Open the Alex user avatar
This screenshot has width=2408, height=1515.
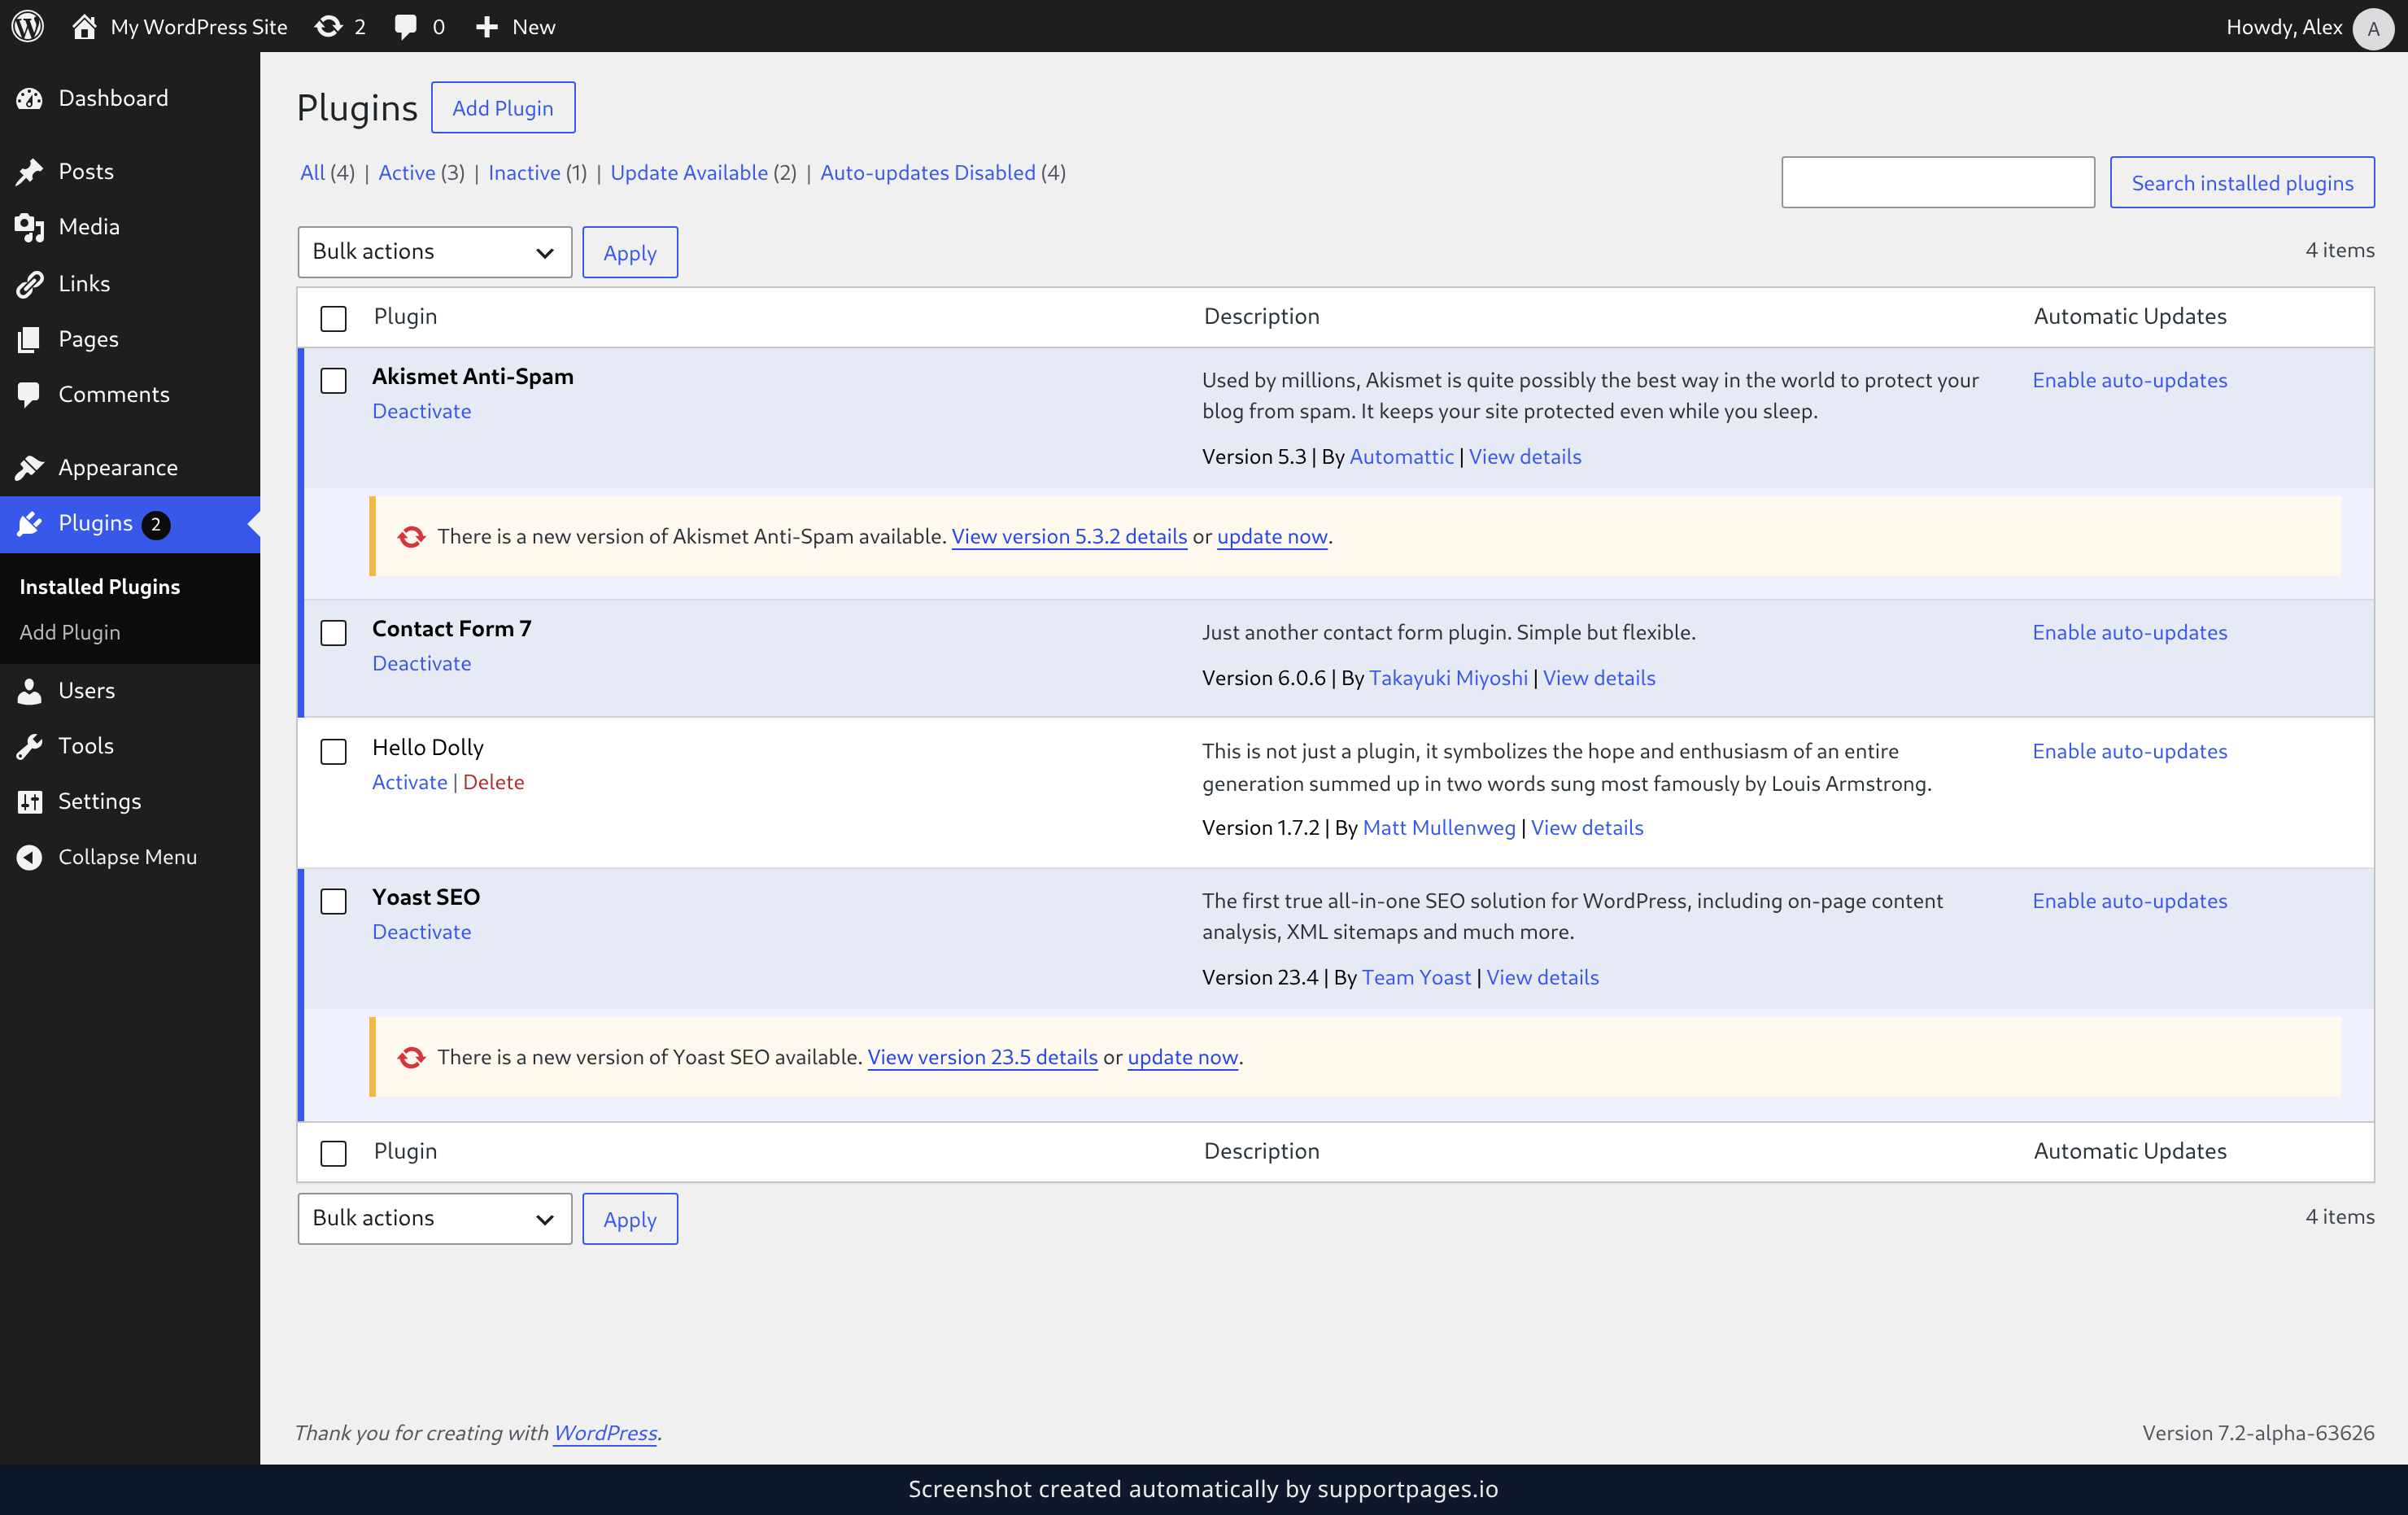coord(2373,28)
